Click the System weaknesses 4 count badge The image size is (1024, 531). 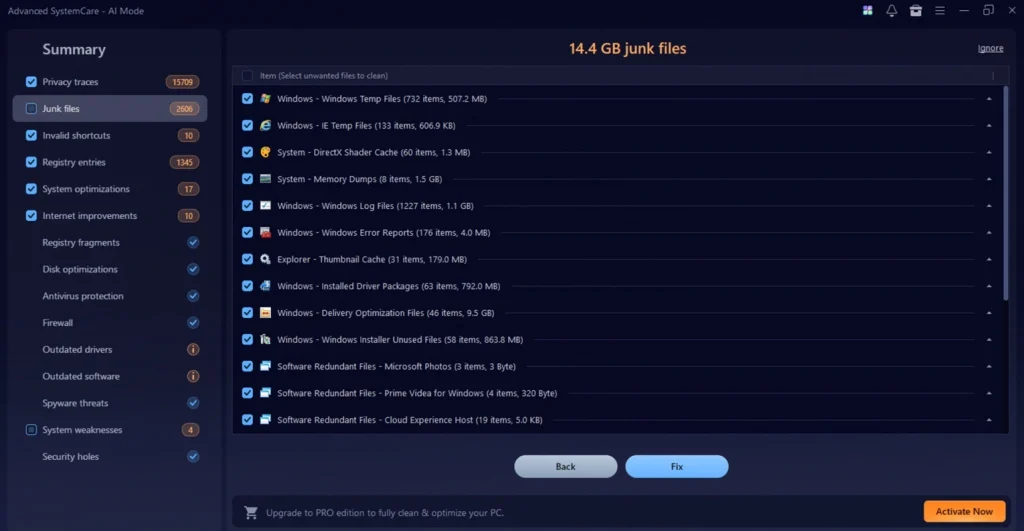[190, 430]
